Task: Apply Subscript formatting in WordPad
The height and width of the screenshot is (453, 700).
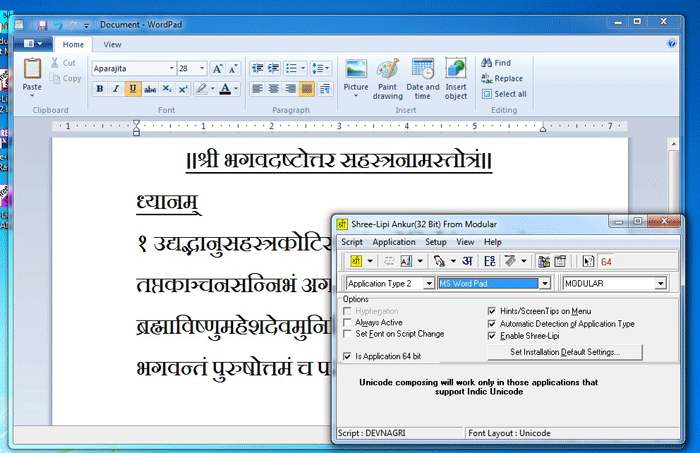Action: 167,89
